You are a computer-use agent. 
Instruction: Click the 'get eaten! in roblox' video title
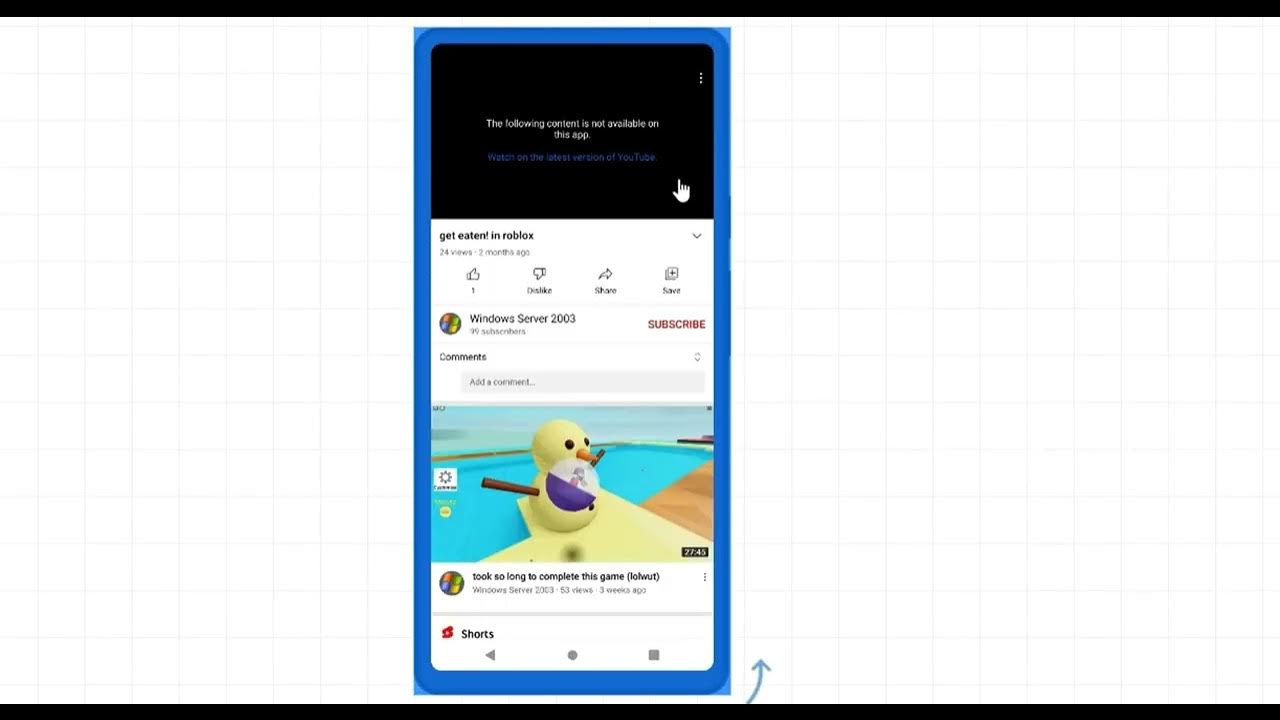(486, 236)
